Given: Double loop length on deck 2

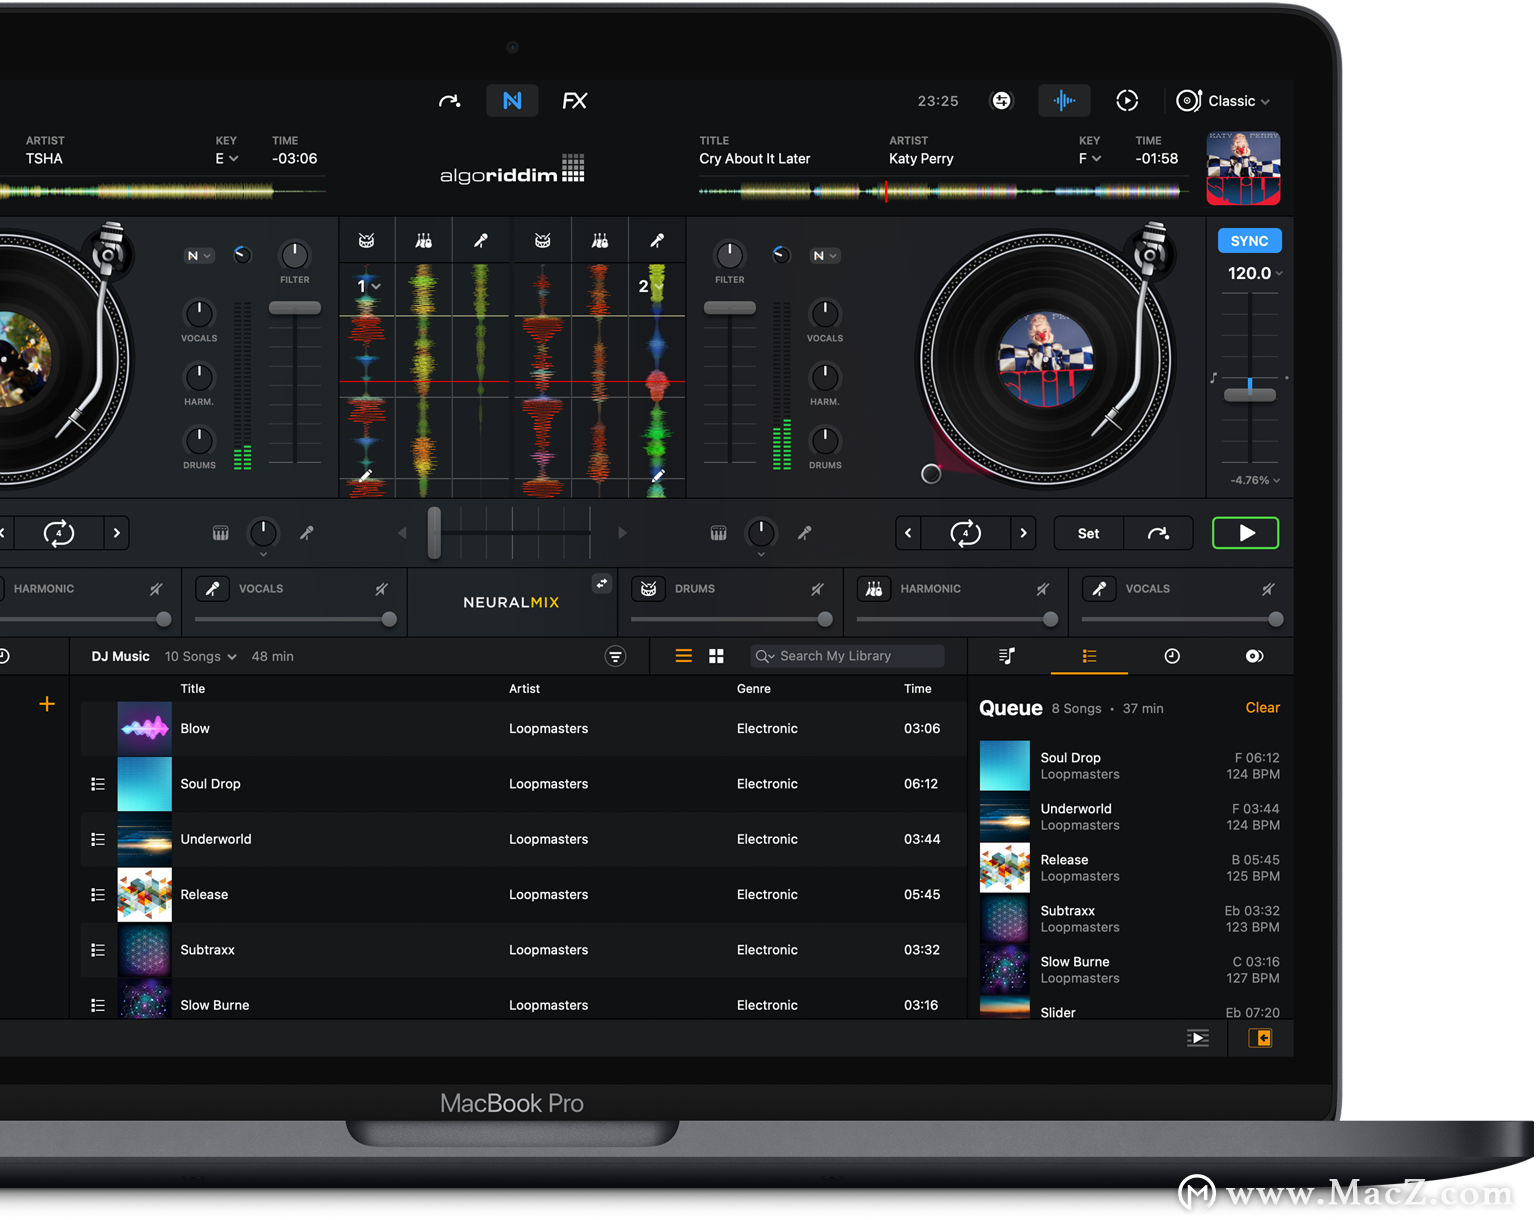Looking at the screenshot, I should tap(1023, 533).
